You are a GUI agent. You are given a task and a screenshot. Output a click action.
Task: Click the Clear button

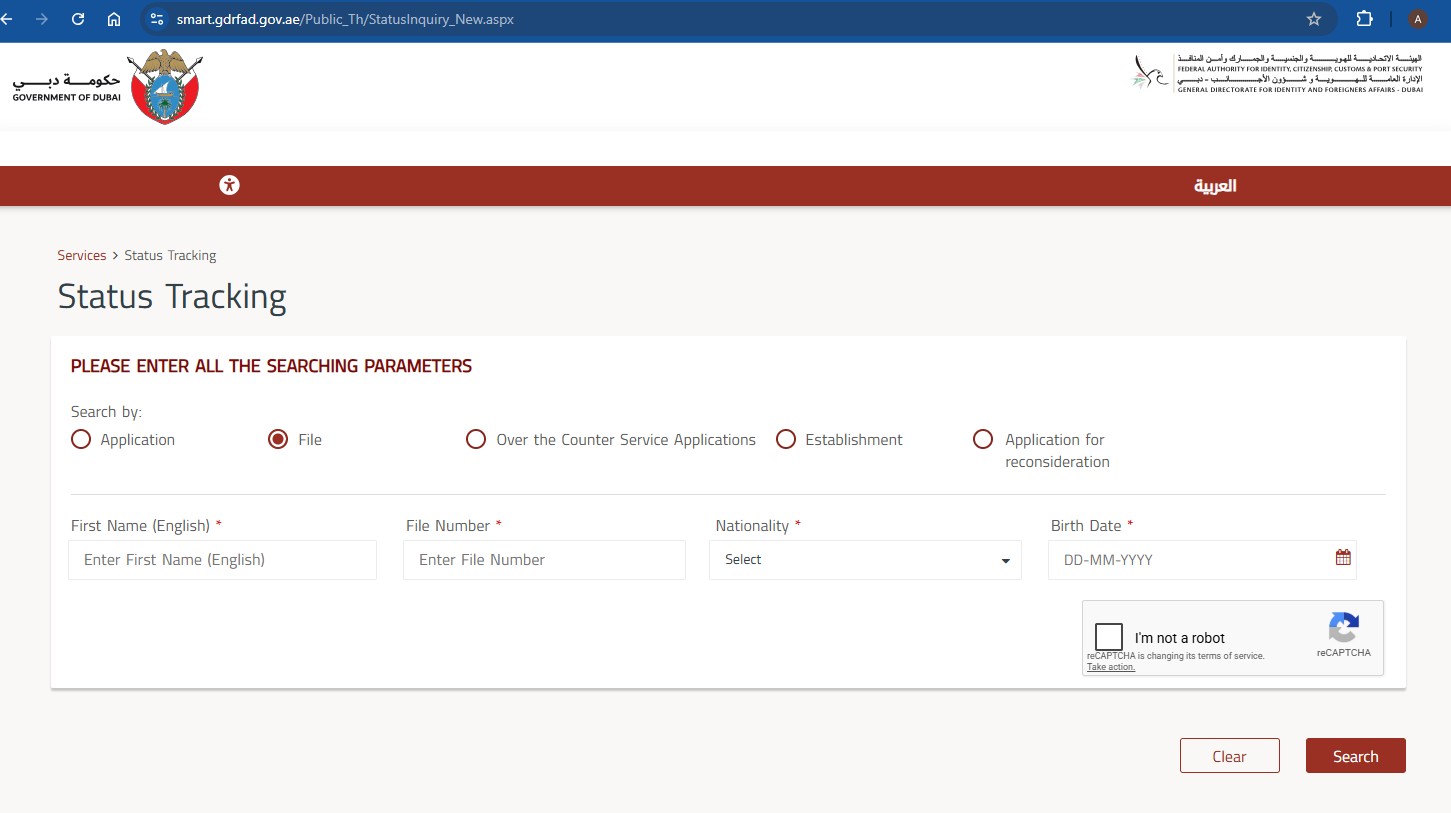click(x=1229, y=756)
